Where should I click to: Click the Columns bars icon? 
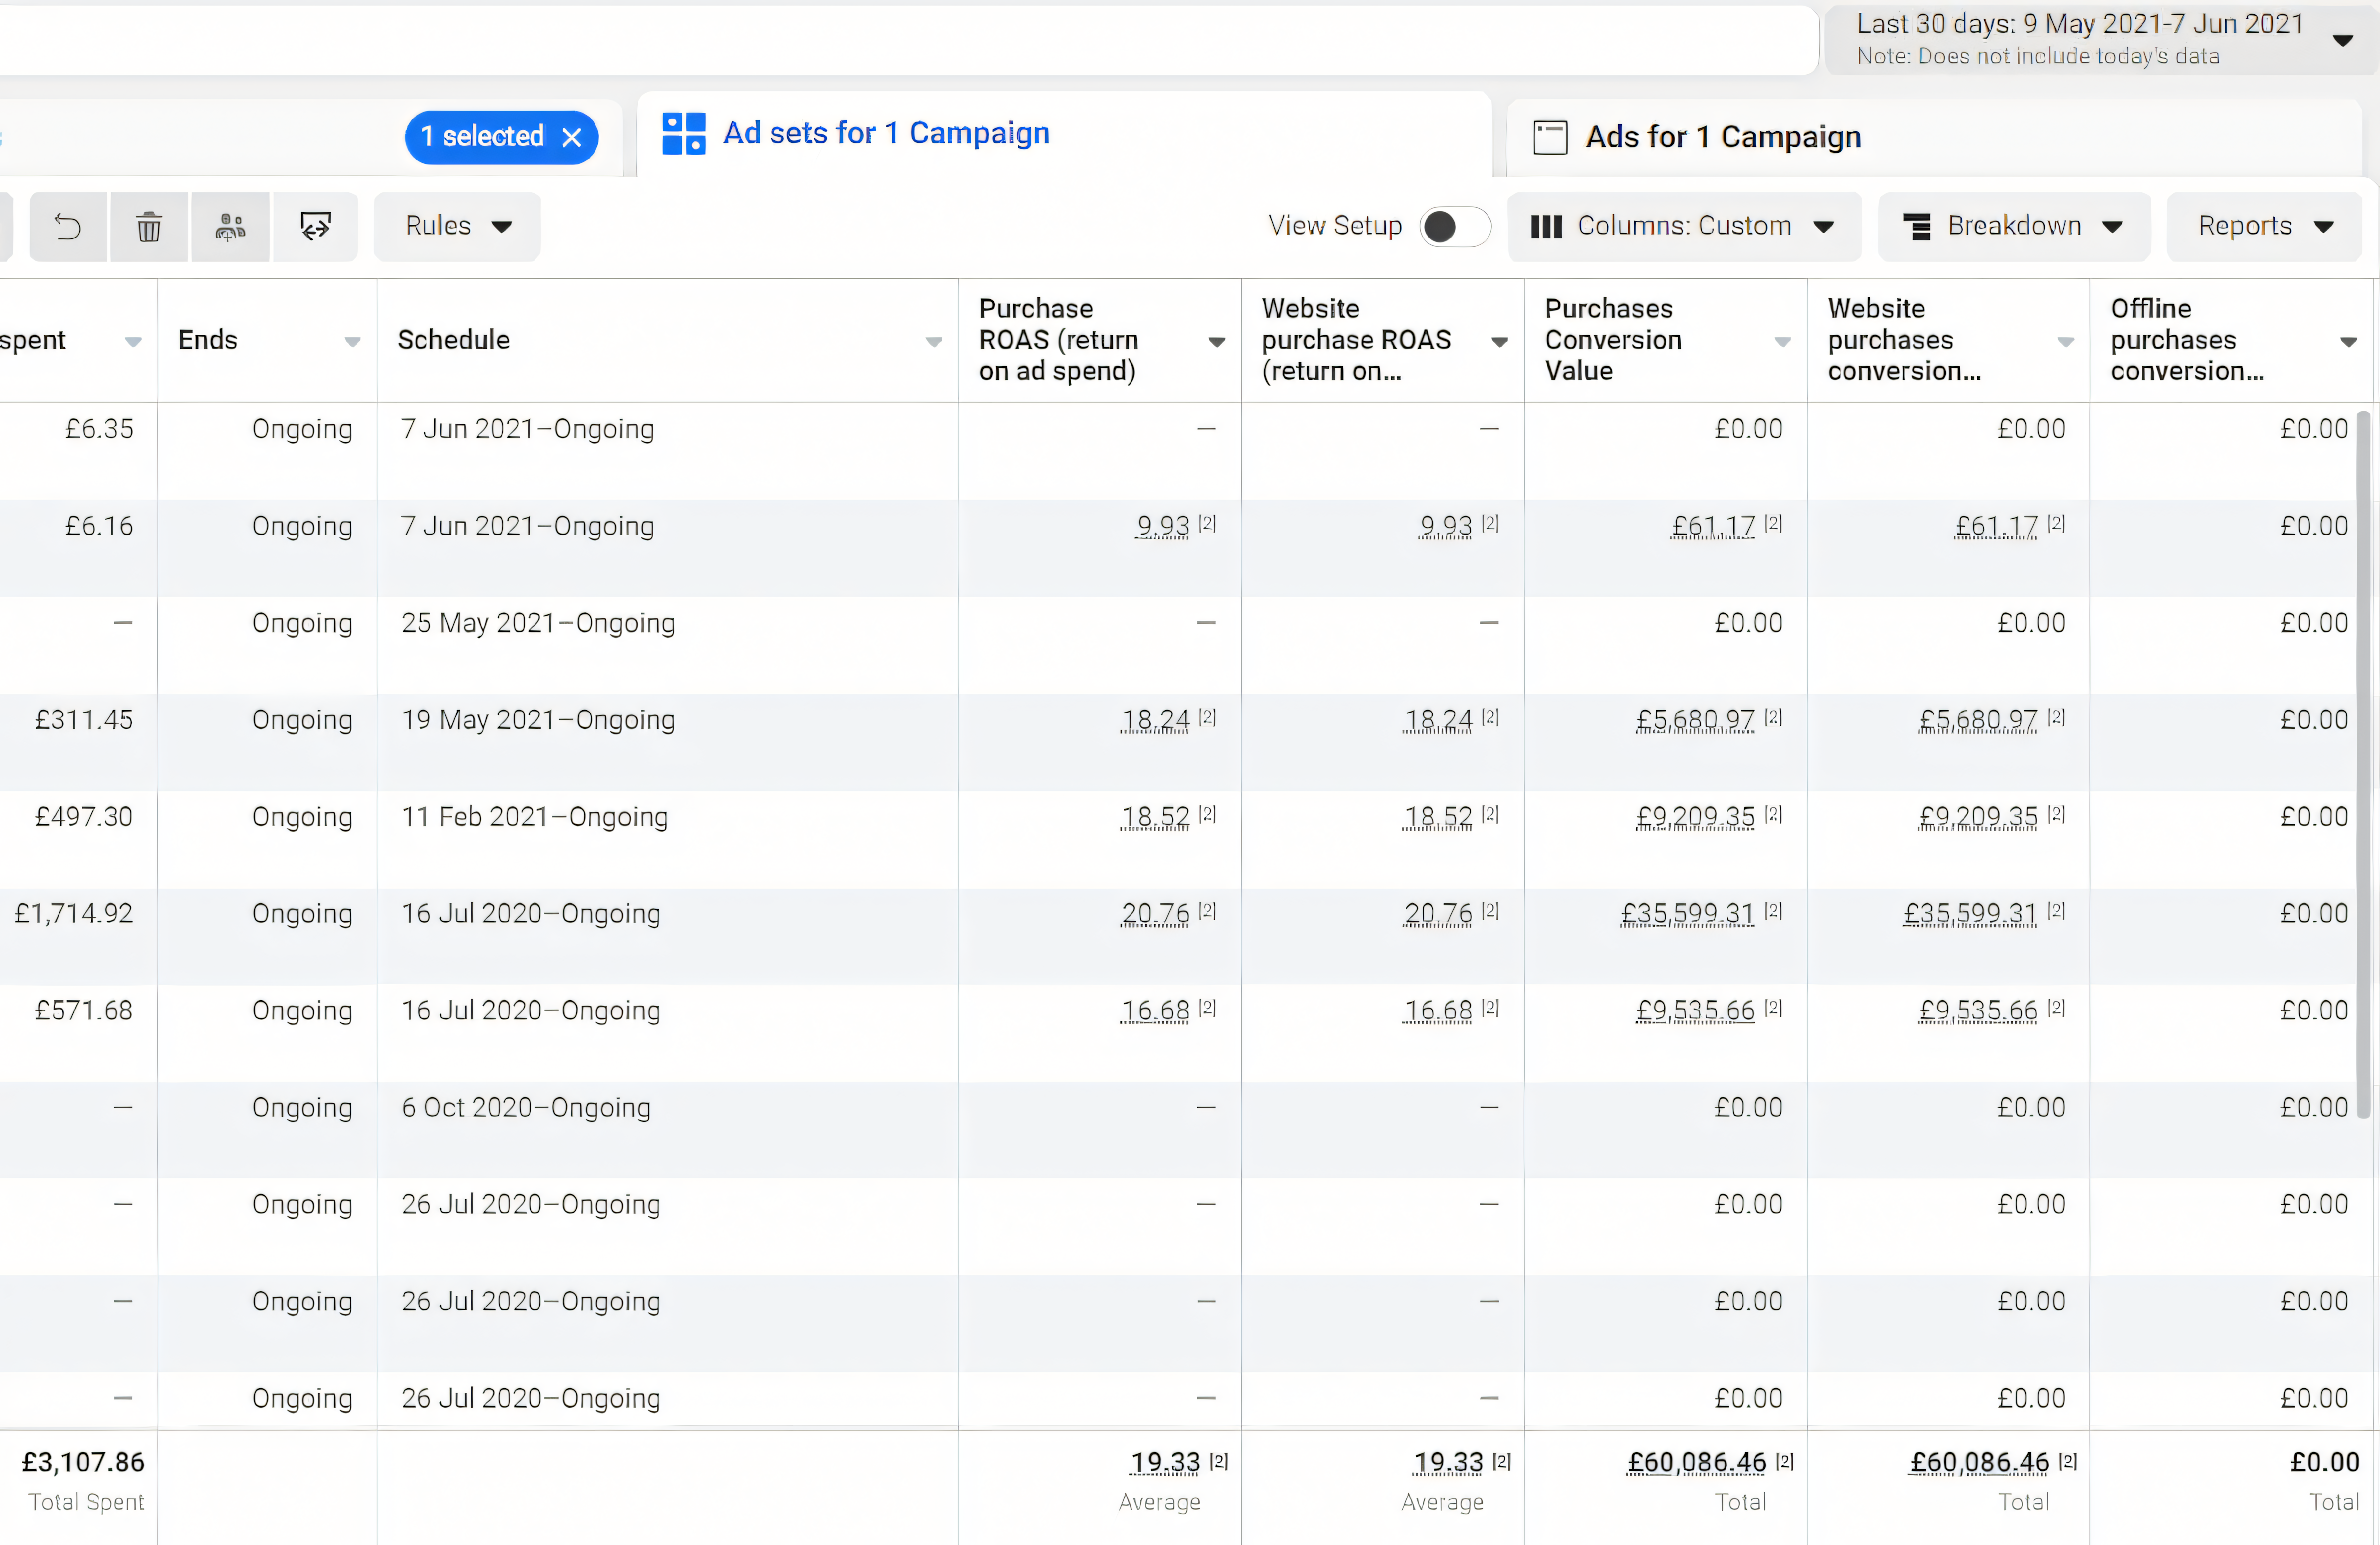1545,227
